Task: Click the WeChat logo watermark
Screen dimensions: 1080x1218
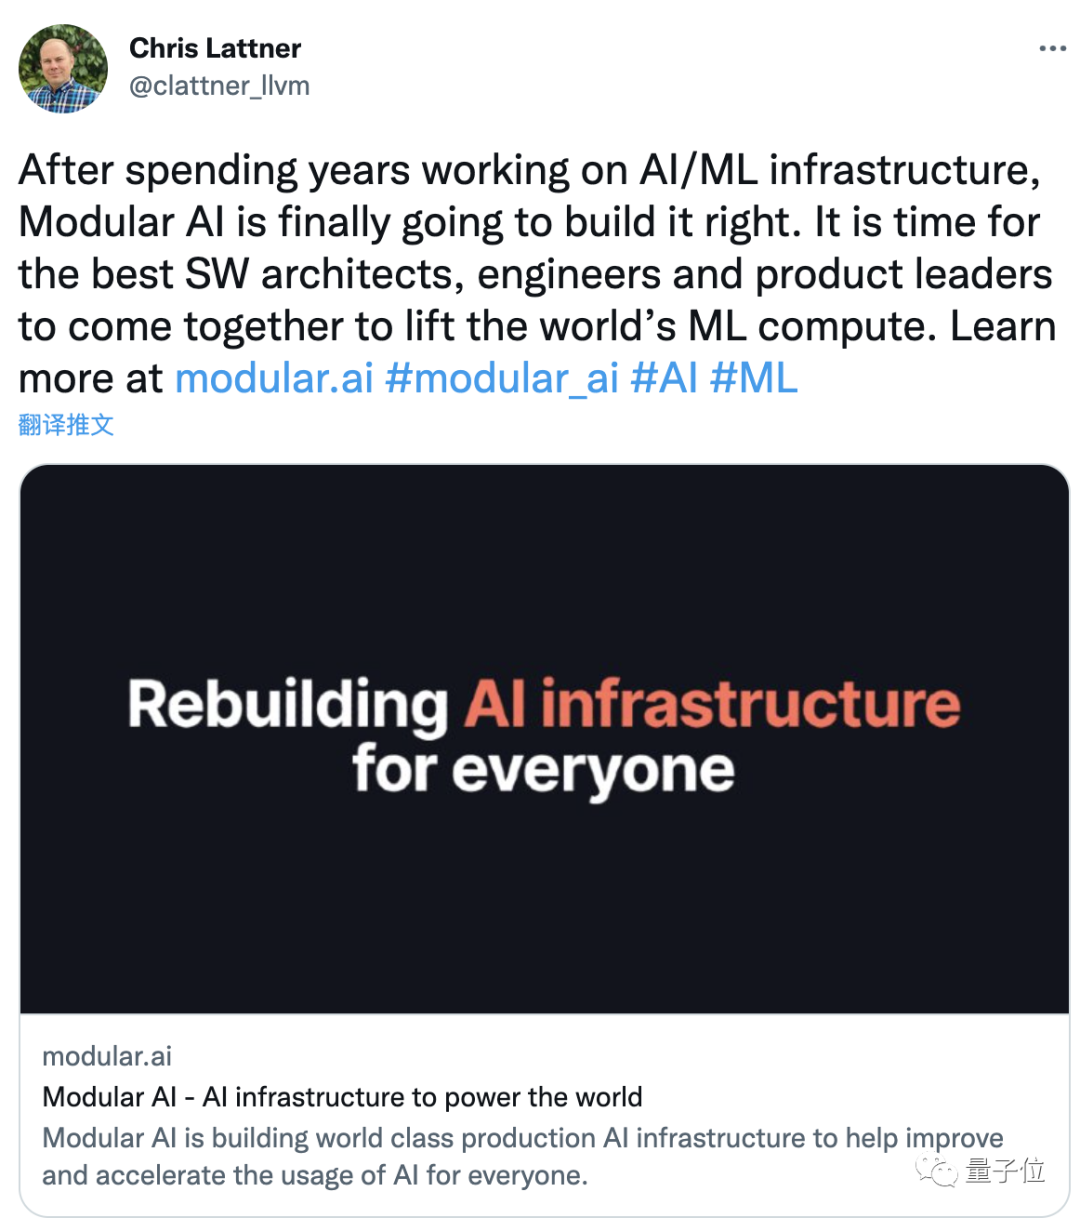Action: (x=938, y=1171)
